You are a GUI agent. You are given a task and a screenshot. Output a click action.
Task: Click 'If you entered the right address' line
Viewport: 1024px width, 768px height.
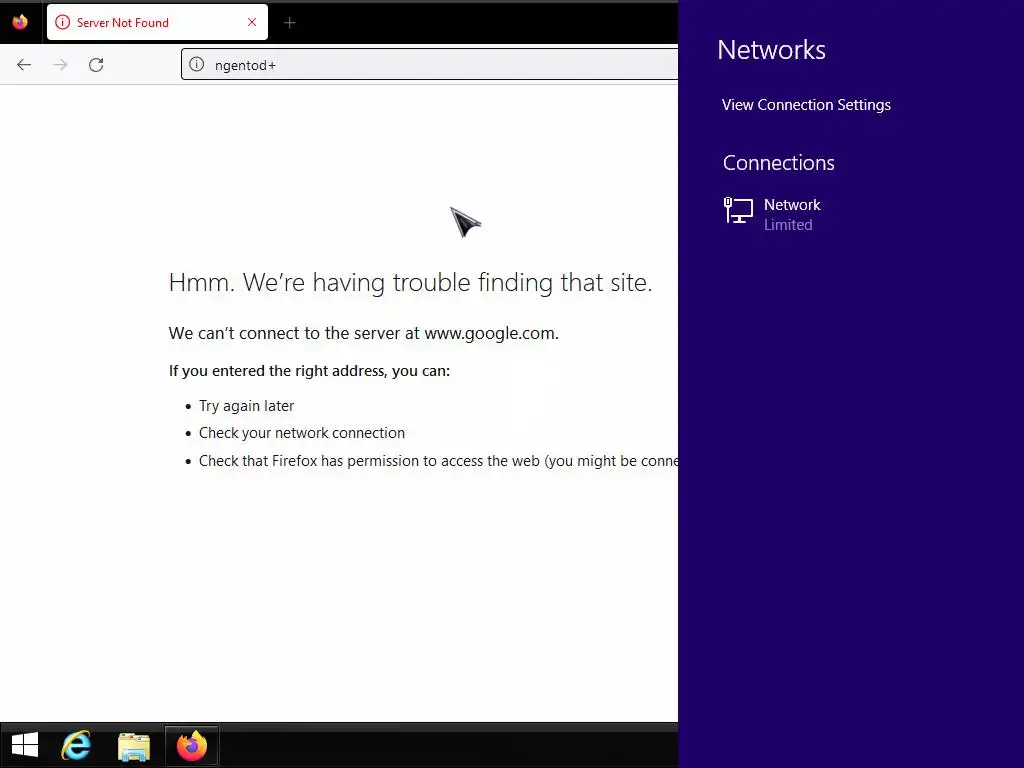pyautogui.click(x=309, y=371)
